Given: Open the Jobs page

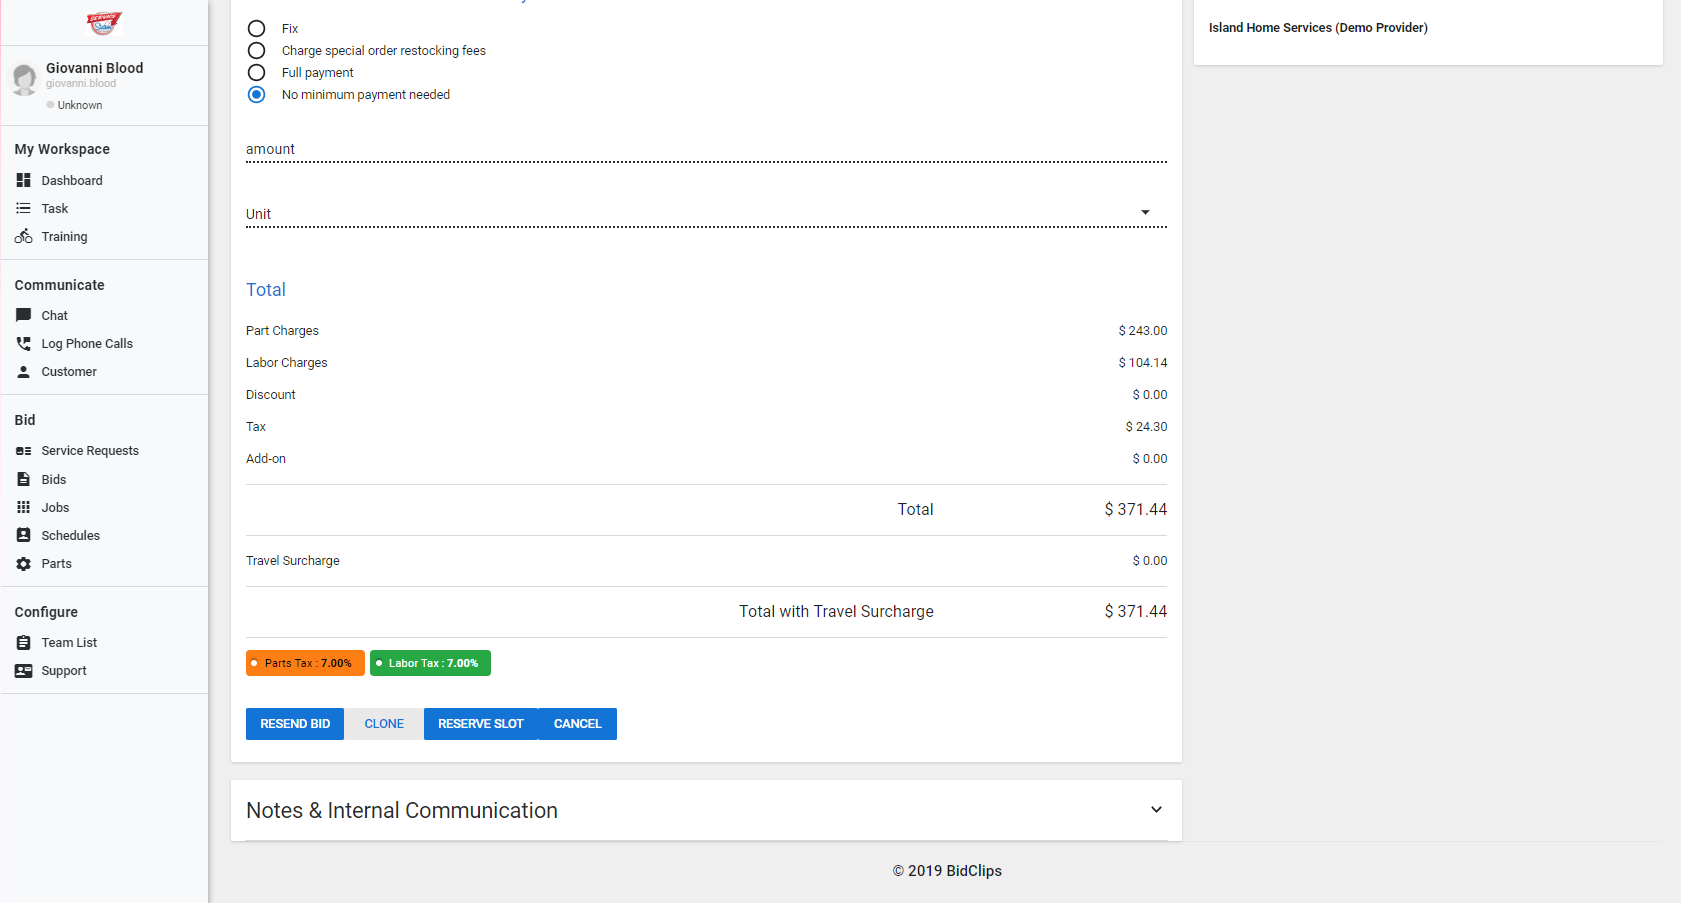Looking at the screenshot, I should 55,507.
